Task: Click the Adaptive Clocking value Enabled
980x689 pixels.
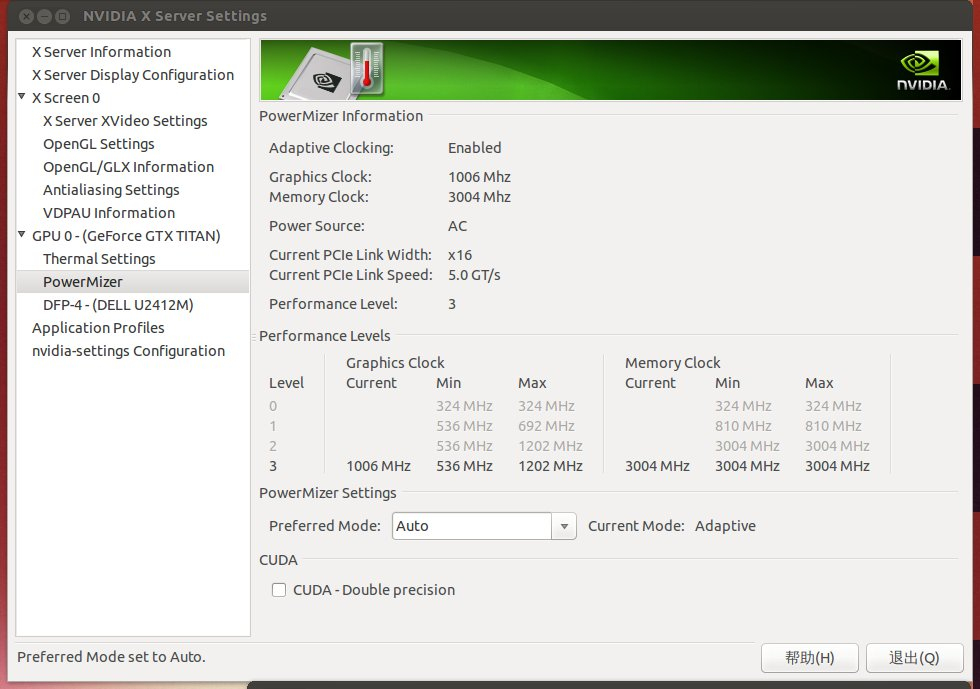Action: click(x=474, y=148)
